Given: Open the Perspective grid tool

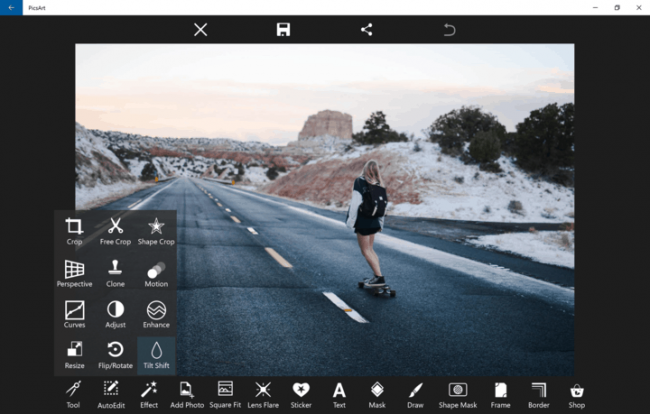Looking at the screenshot, I should click(x=74, y=272).
